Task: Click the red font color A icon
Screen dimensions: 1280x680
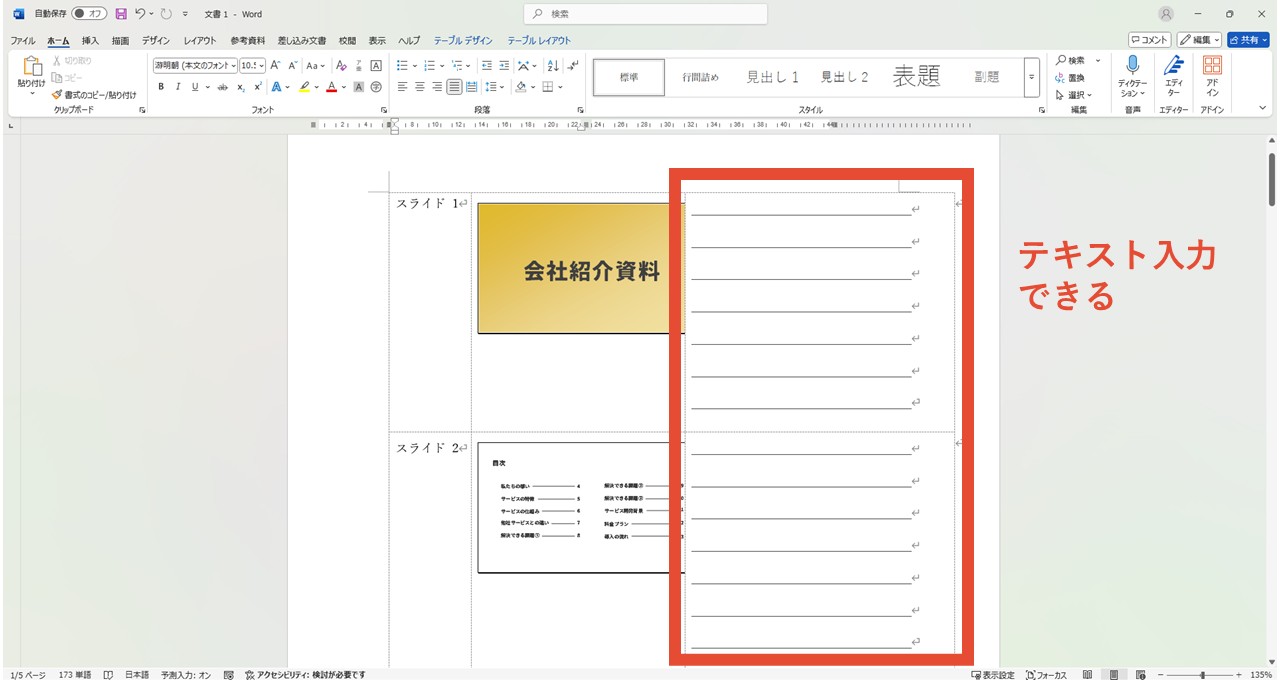Action: coord(332,87)
